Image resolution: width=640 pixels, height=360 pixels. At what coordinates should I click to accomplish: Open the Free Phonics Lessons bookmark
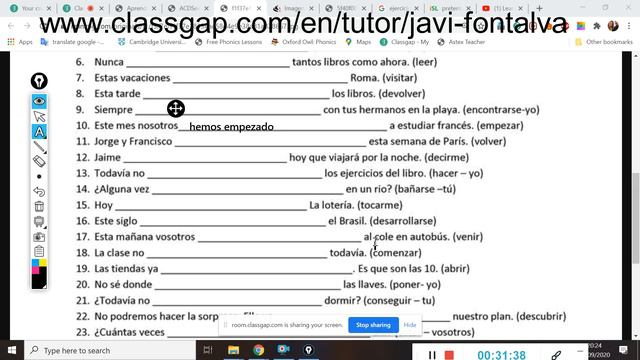(x=229, y=42)
